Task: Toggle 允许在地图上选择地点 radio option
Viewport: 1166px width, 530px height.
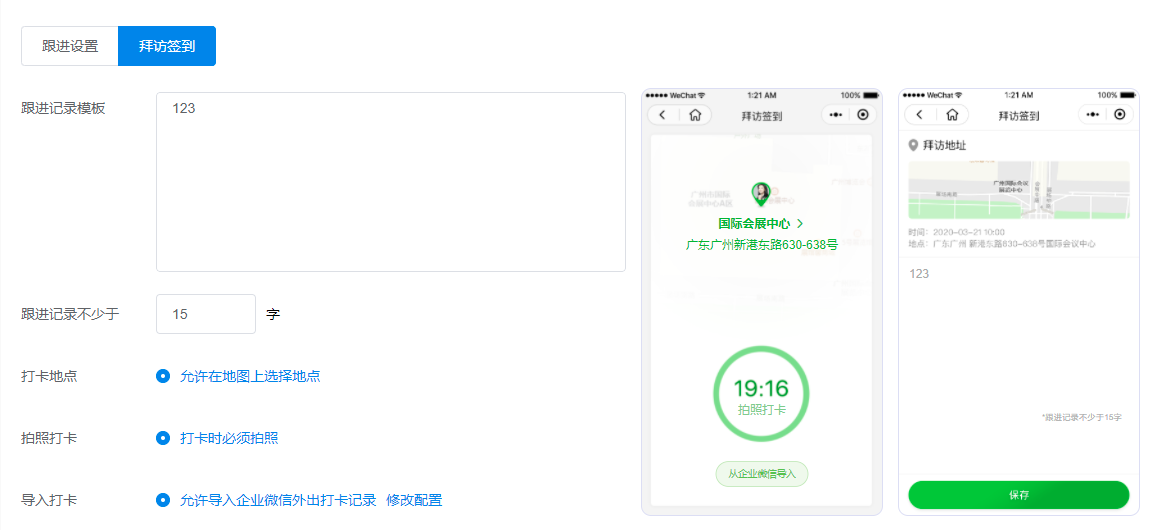Action: click(x=163, y=376)
